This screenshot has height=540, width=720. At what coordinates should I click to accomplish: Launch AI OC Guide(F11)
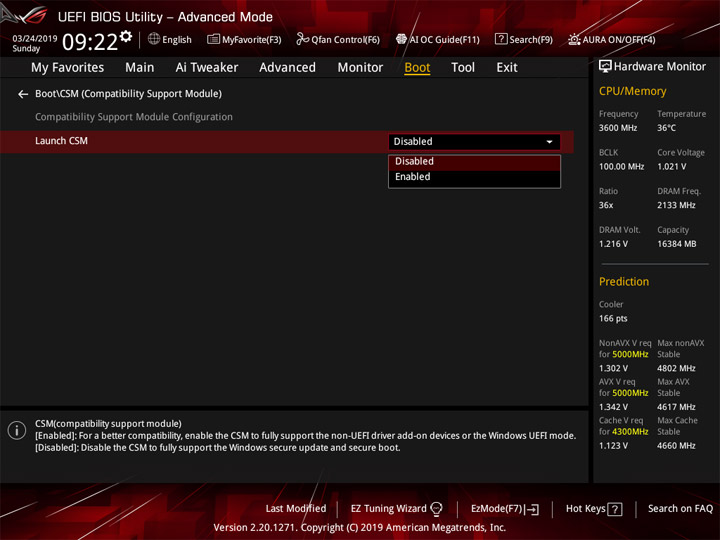click(438, 39)
